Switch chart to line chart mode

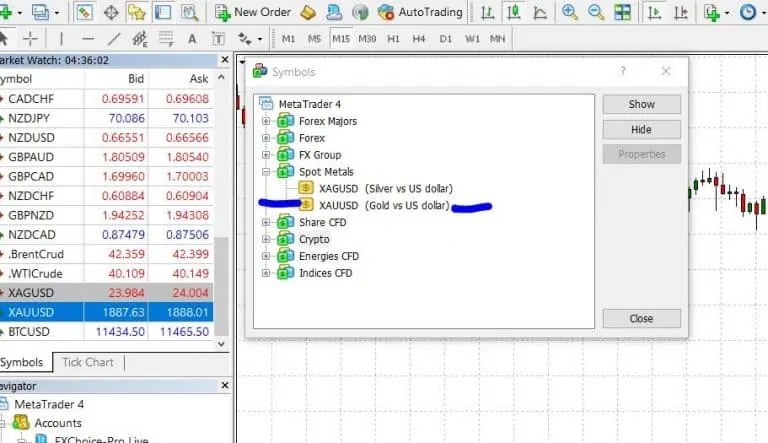pyautogui.click(x=540, y=12)
